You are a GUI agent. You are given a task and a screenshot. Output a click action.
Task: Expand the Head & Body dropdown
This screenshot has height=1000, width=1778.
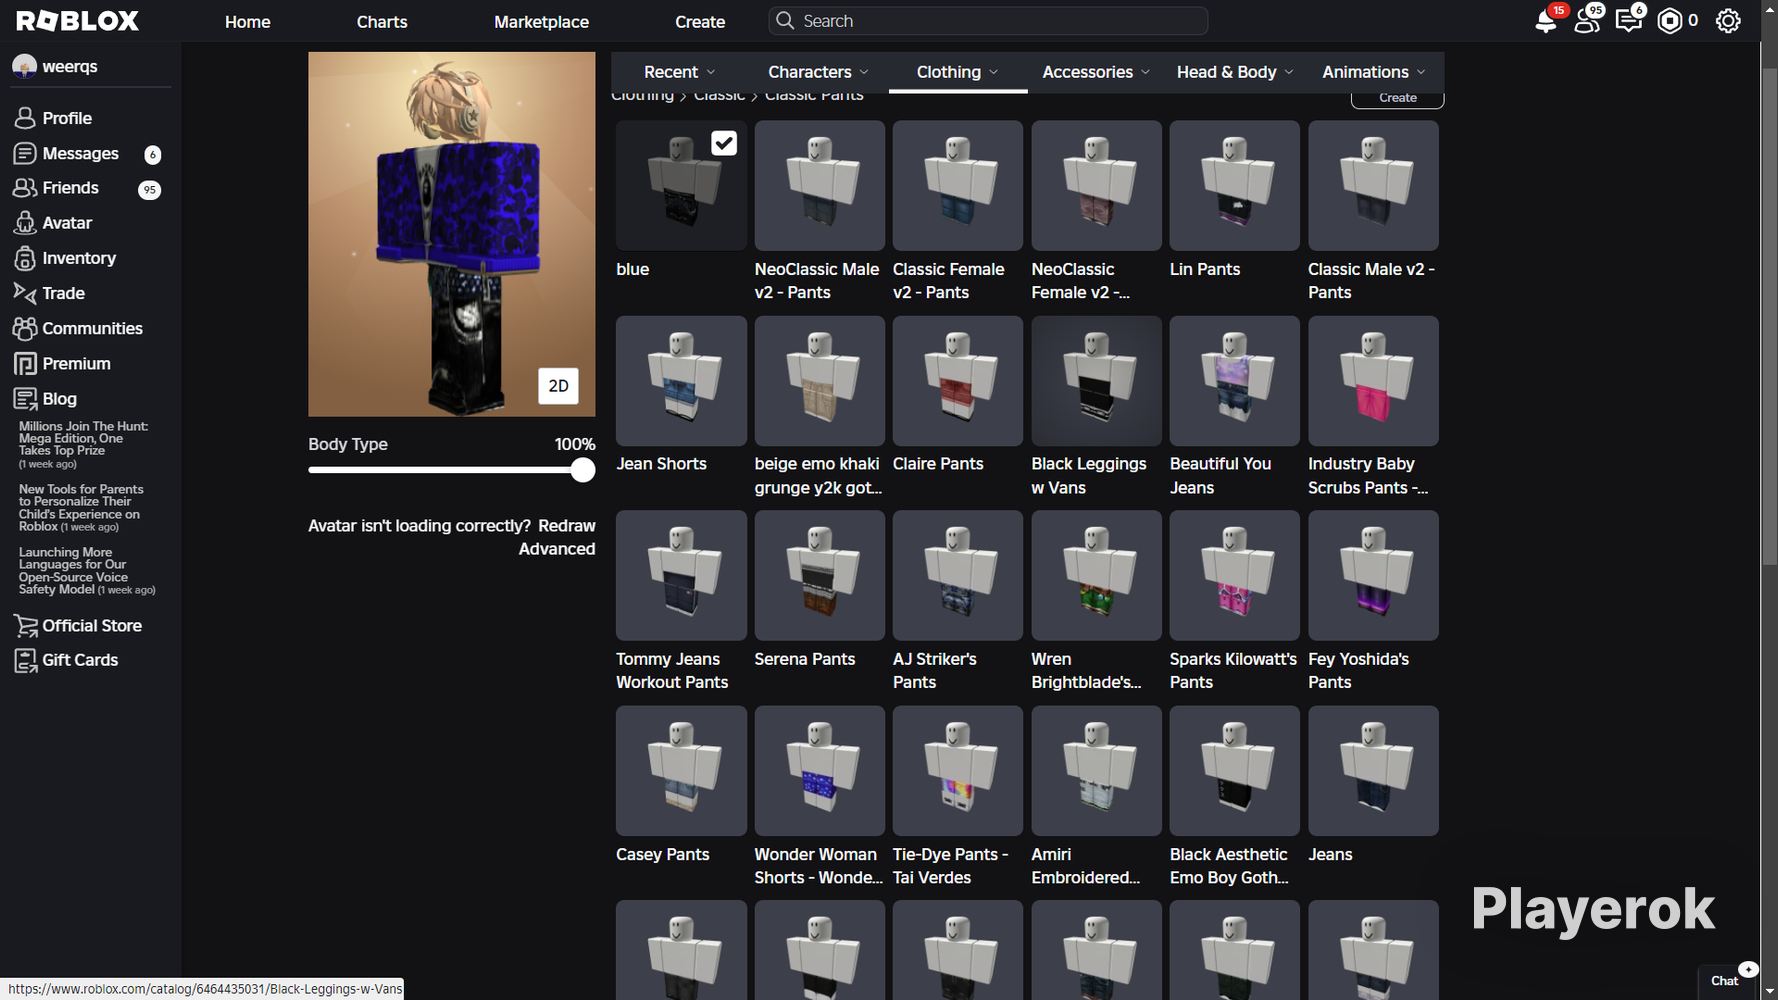1235,72
